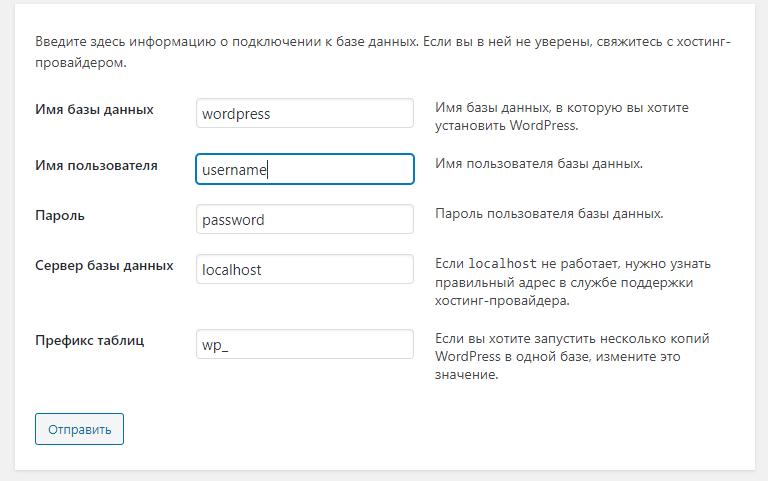Click the database name field containing "wordpress"

pyautogui.click(x=305, y=114)
